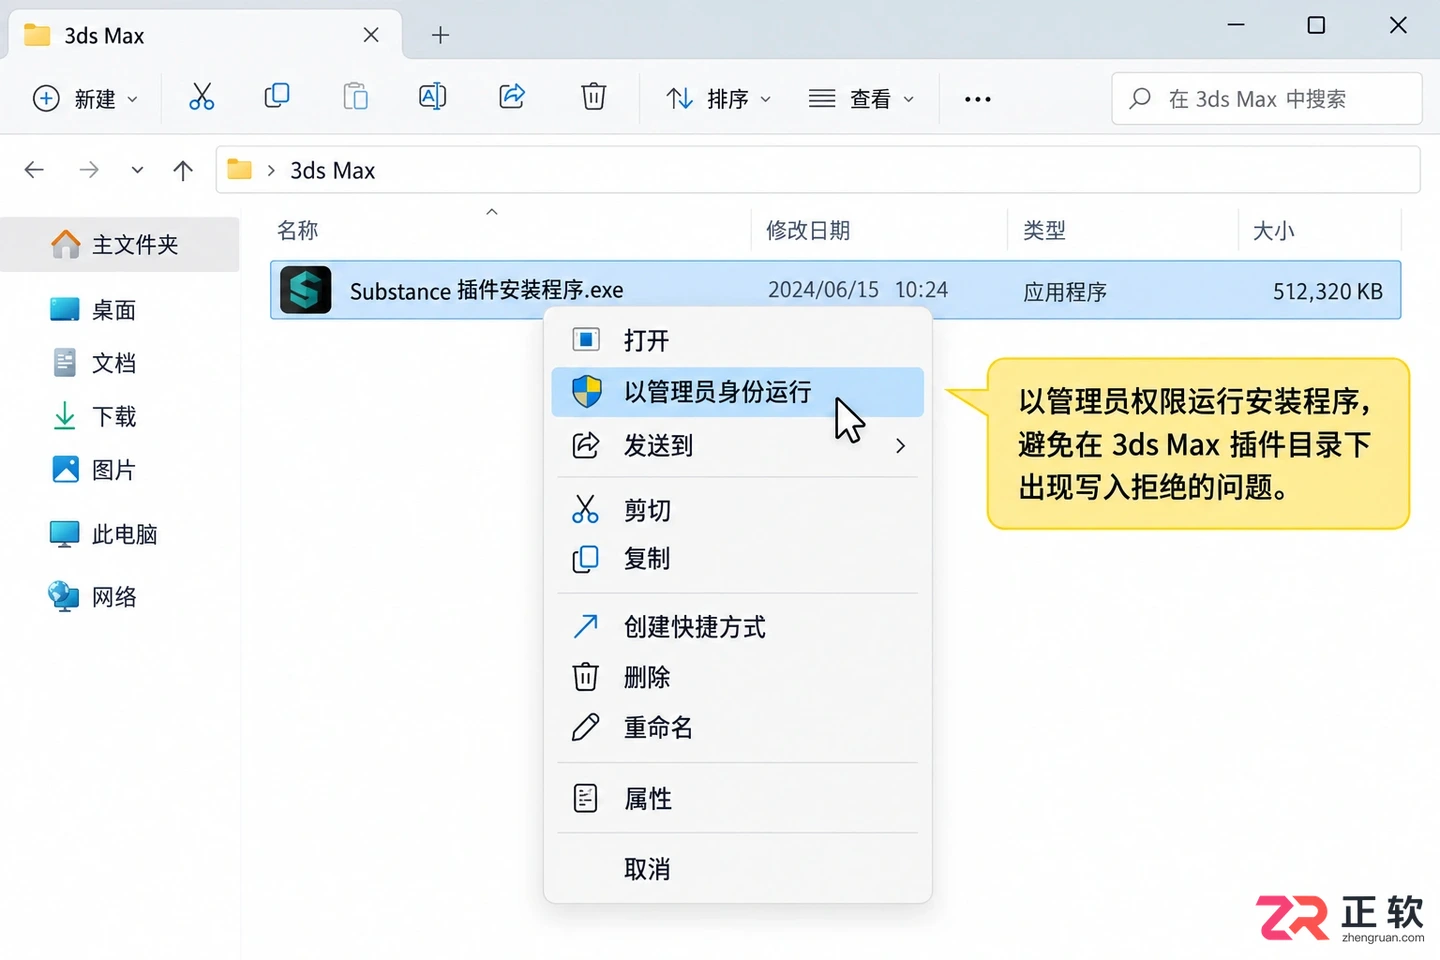Click 3ds Max in the address breadcrumb
Screen dimensions: 1440x960
[333, 171]
